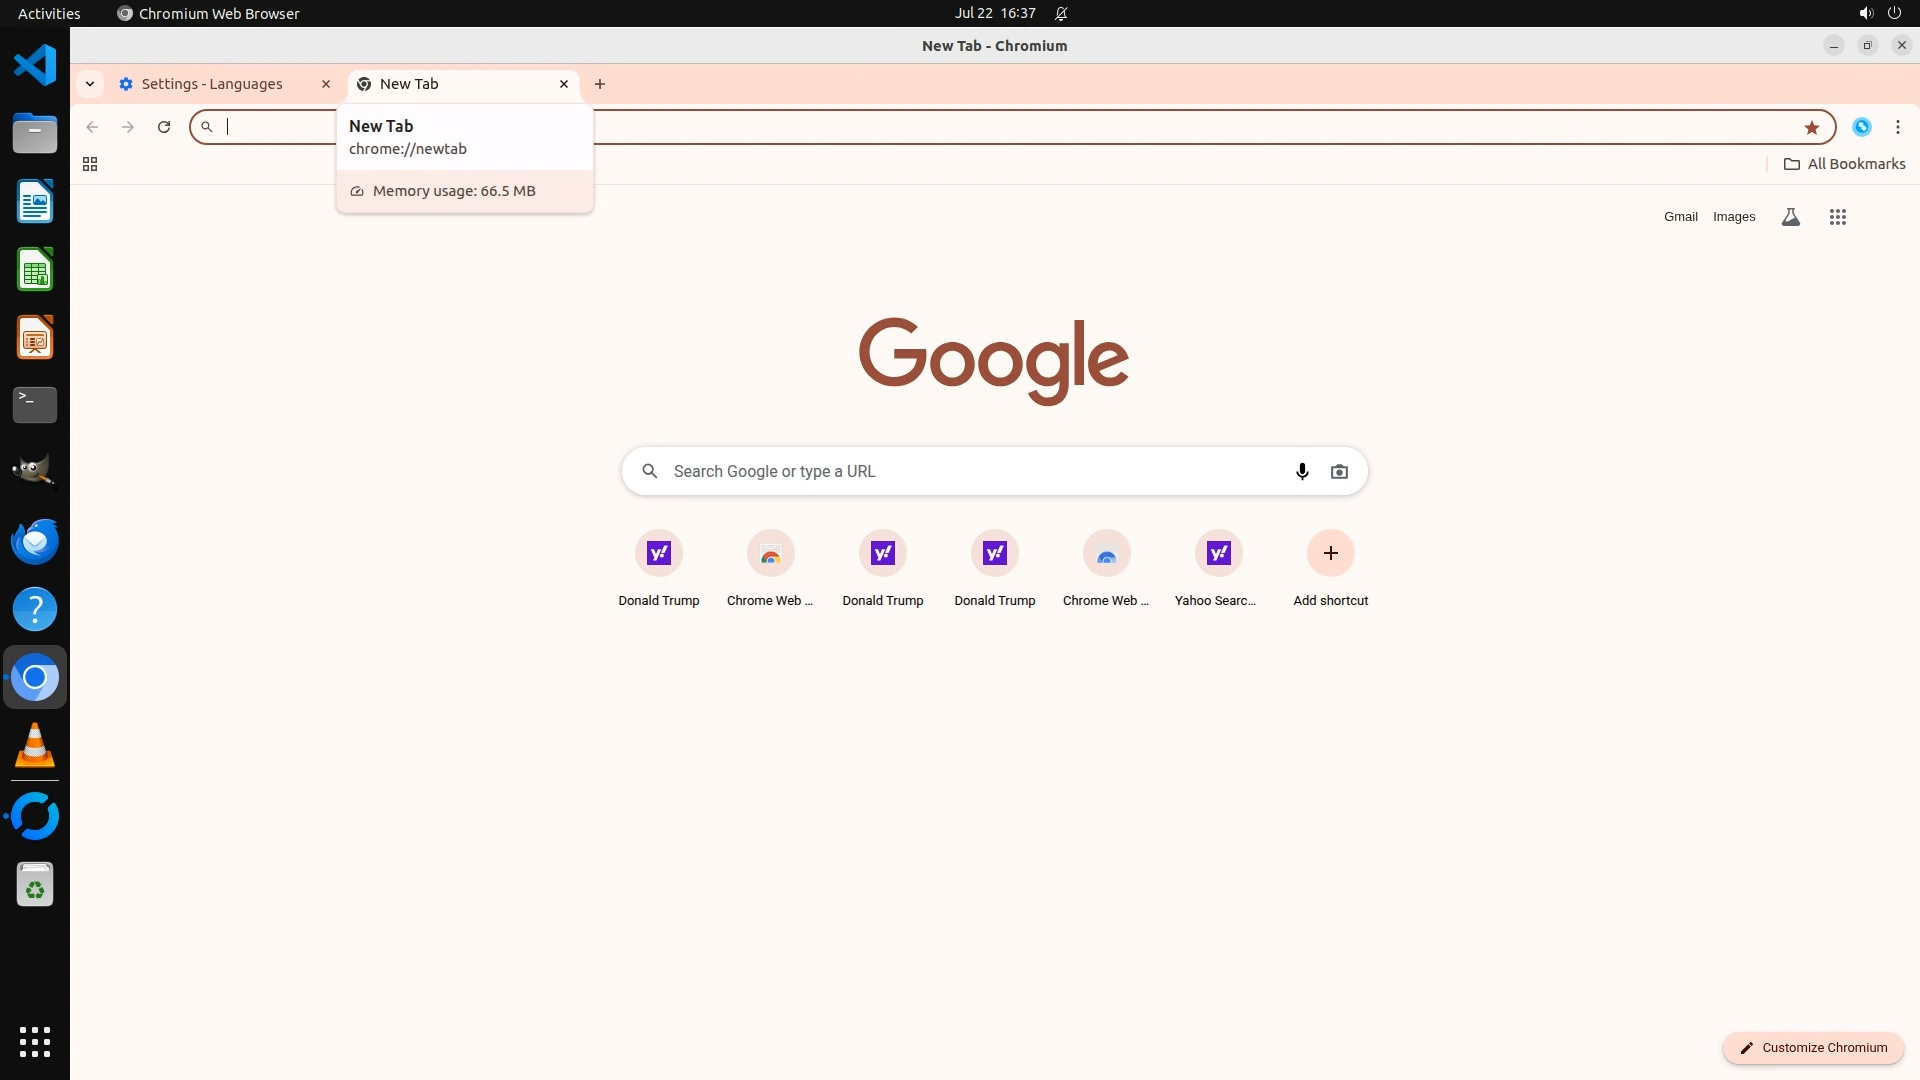Click the bookmark star icon

1811,127
